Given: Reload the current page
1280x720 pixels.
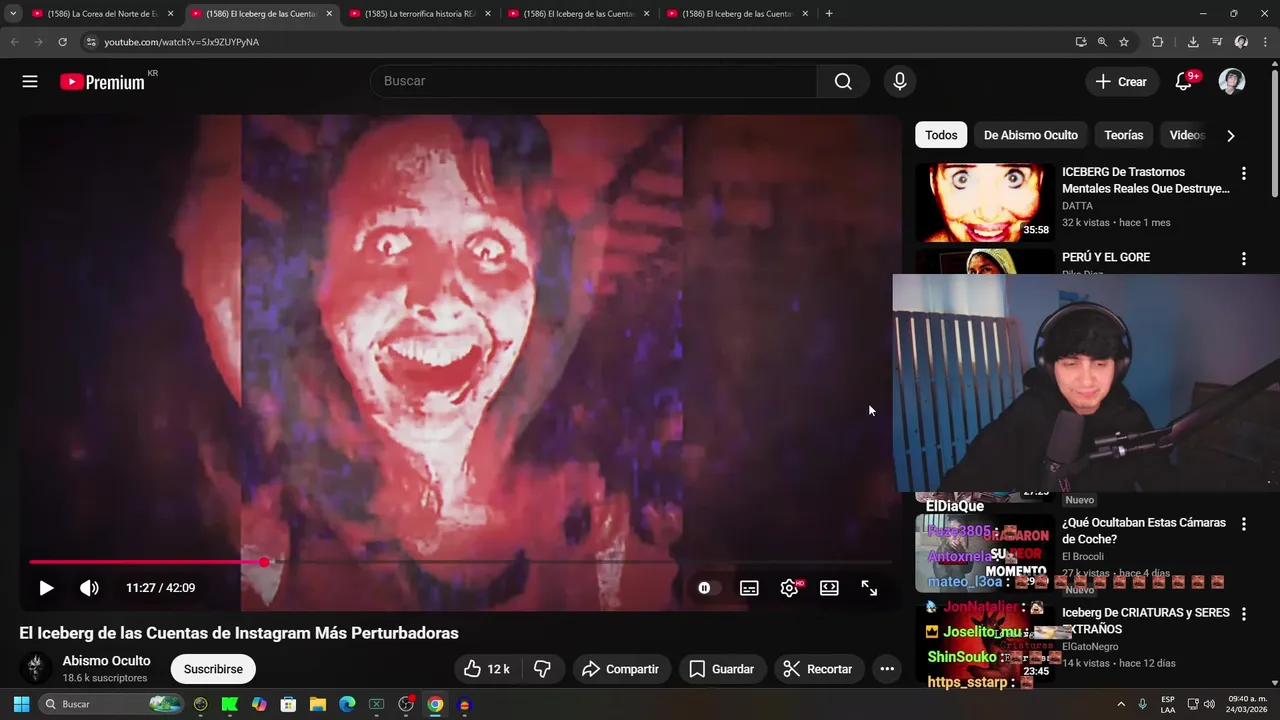Looking at the screenshot, I should tap(62, 42).
